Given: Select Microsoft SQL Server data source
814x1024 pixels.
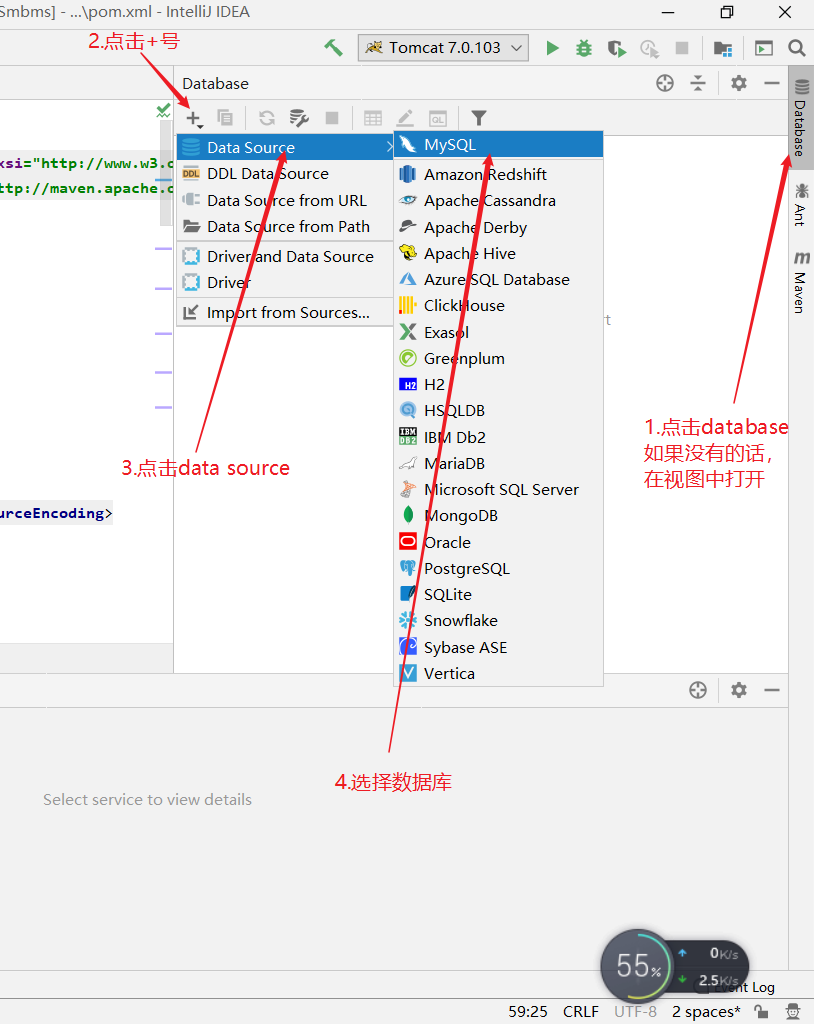Looking at the screenshot, I should (x=498, y=490).
